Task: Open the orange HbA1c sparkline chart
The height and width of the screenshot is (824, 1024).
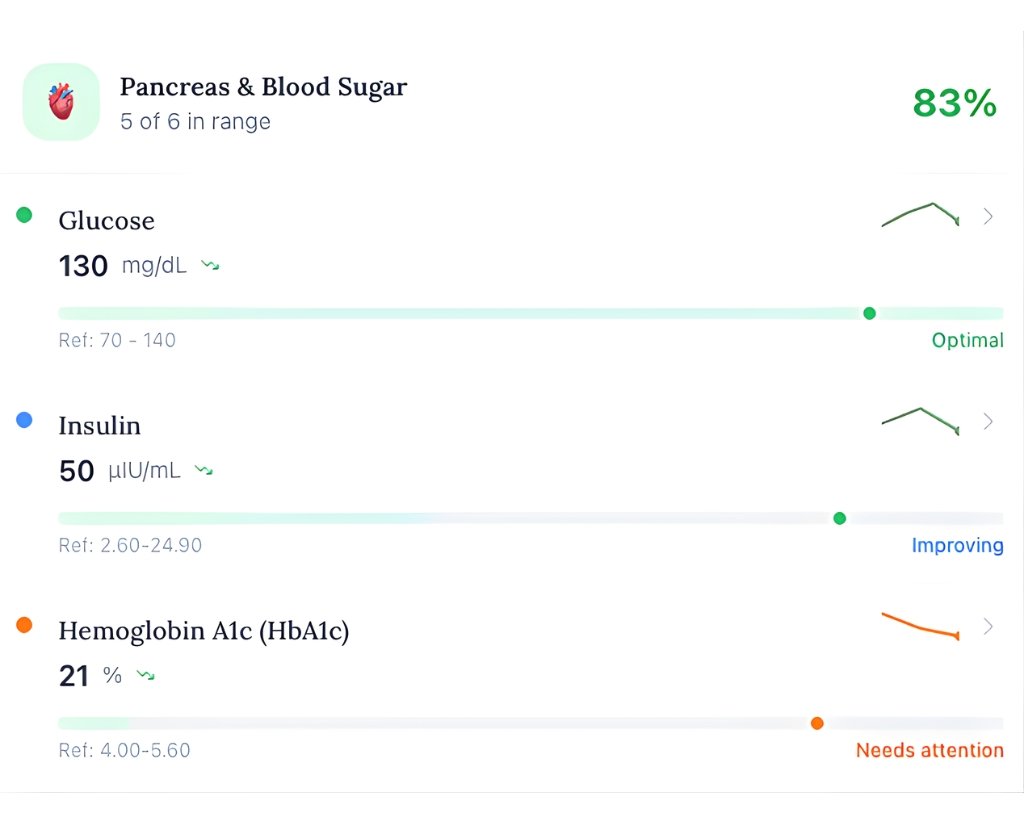Action: (x=920, y=626)
